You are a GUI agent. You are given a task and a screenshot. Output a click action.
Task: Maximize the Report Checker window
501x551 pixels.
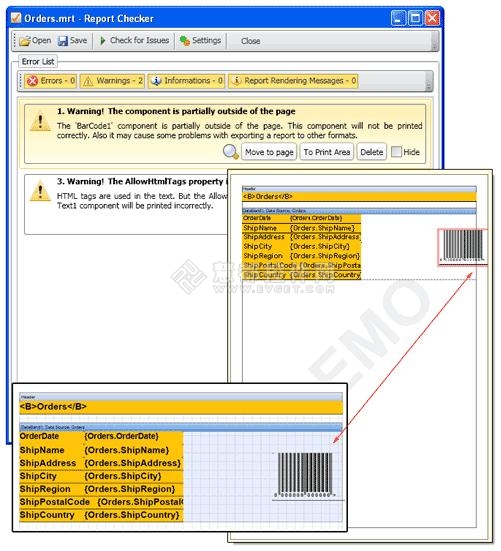tap(415, 18)
